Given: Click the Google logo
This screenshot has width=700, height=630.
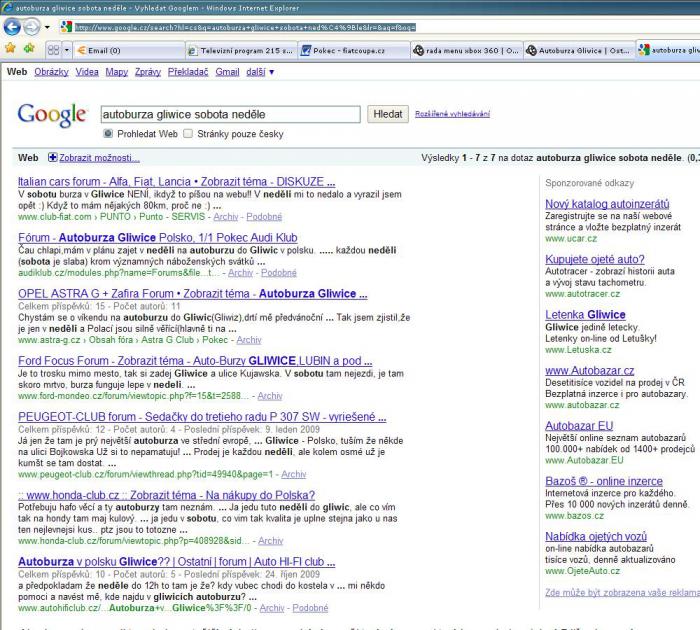Looking at the screenshot, I should (x=54, y=117).
